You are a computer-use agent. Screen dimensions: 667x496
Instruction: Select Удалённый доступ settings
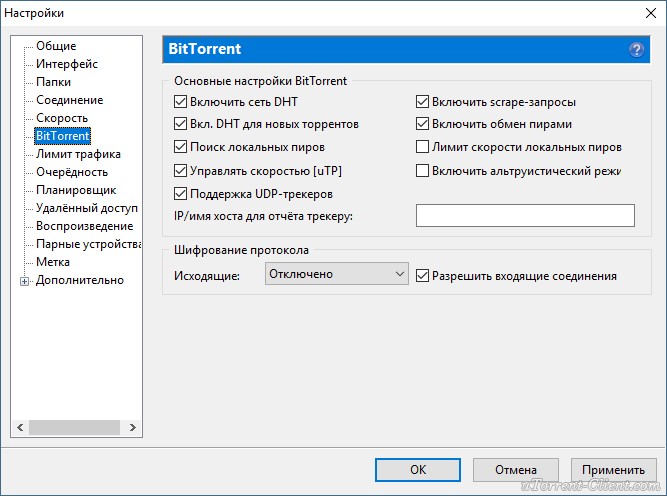pyautogui.click(x=87, y=208)
